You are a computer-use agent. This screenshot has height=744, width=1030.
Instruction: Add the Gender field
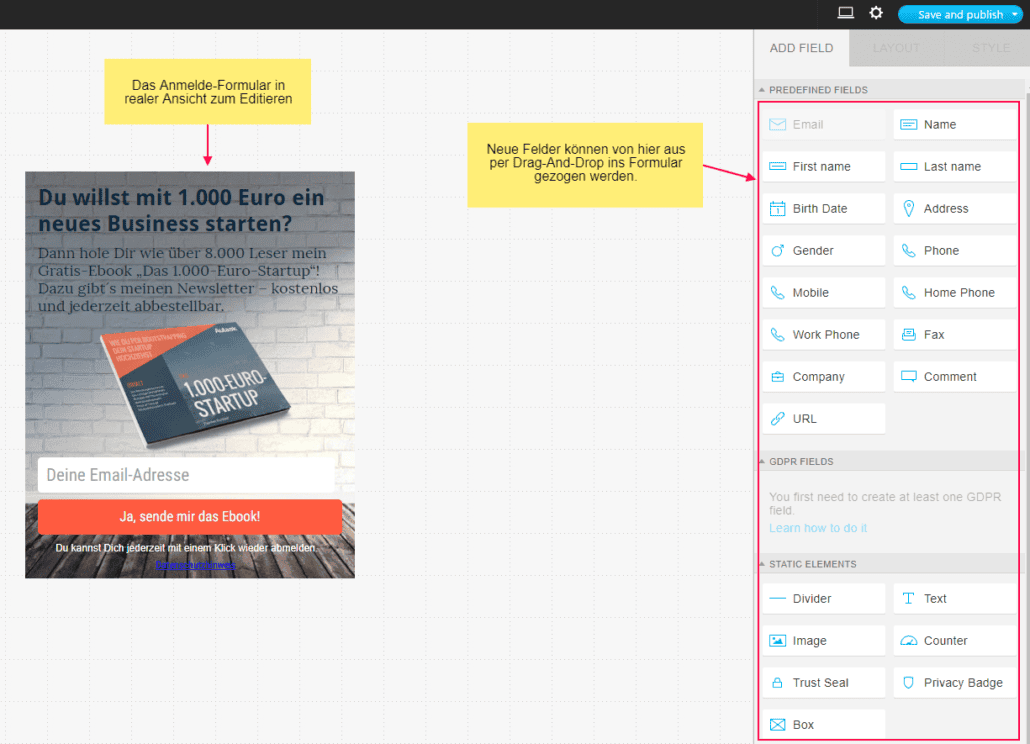pyautogui.click(x=824, y=251)
